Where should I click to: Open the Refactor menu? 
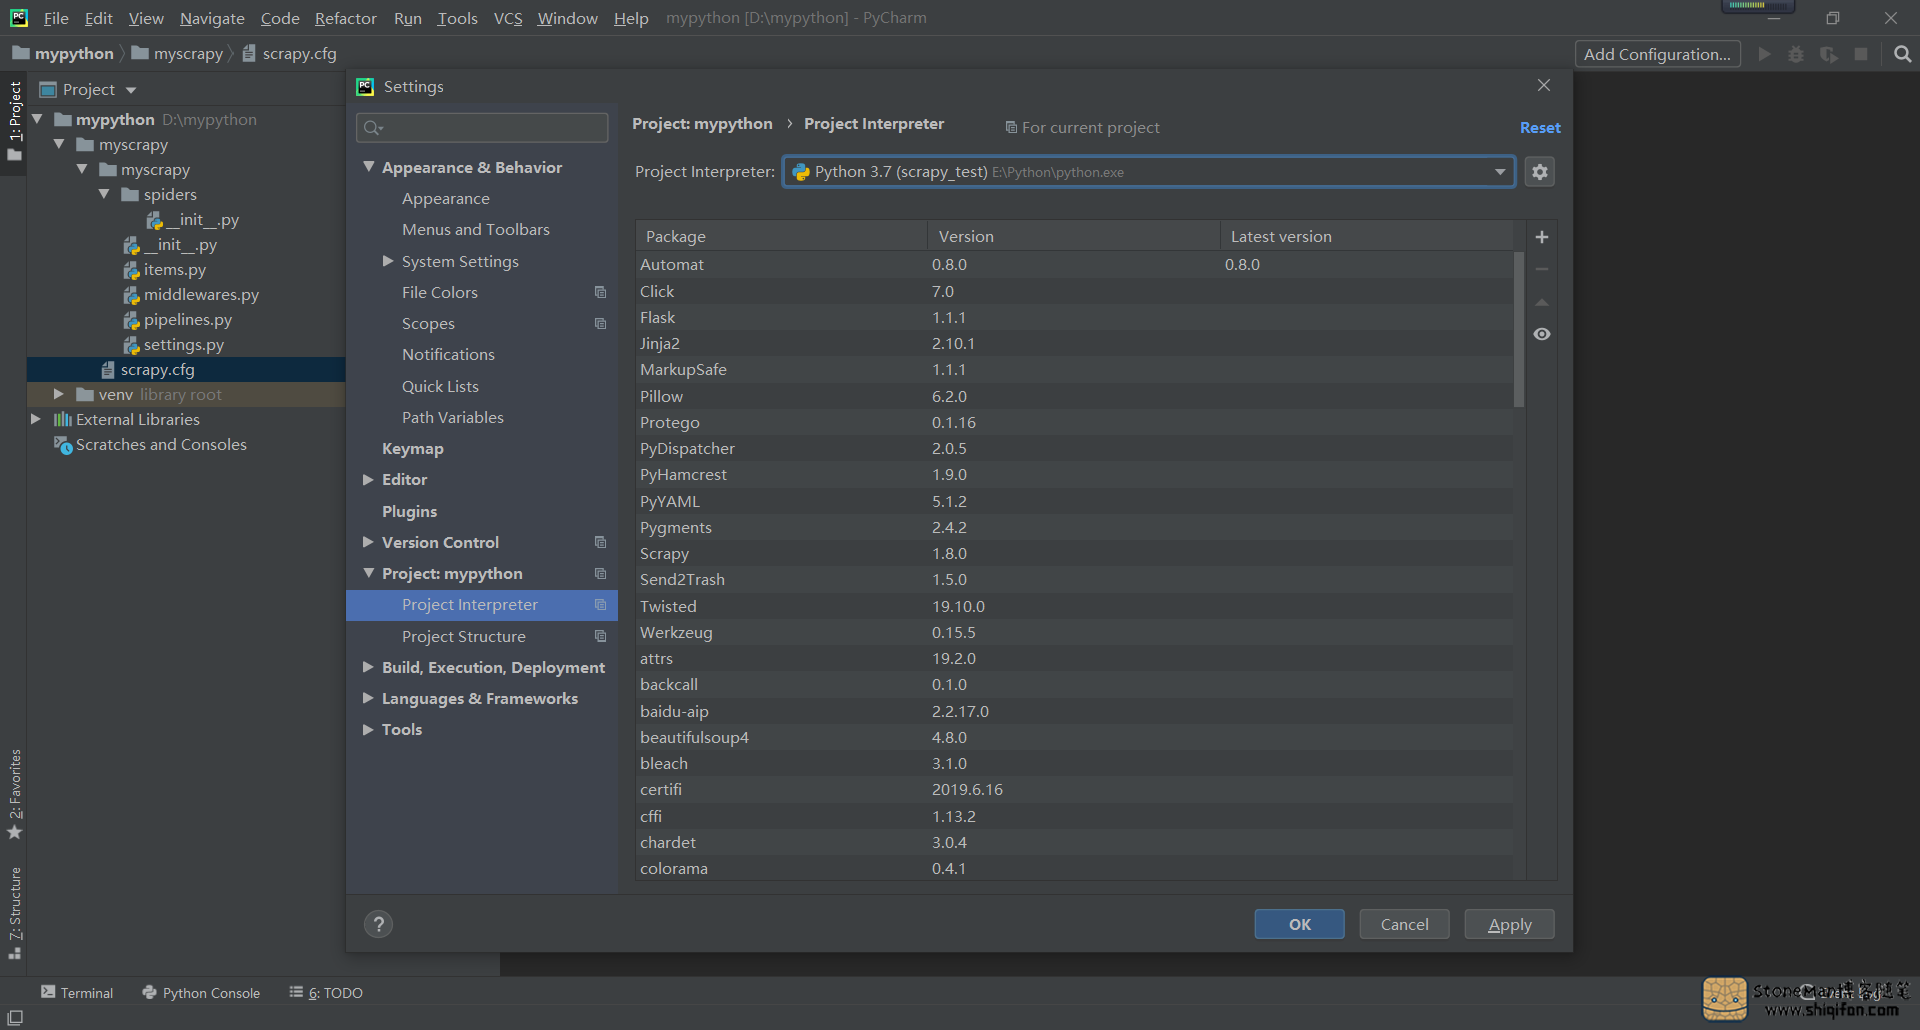tap(345, 18)
